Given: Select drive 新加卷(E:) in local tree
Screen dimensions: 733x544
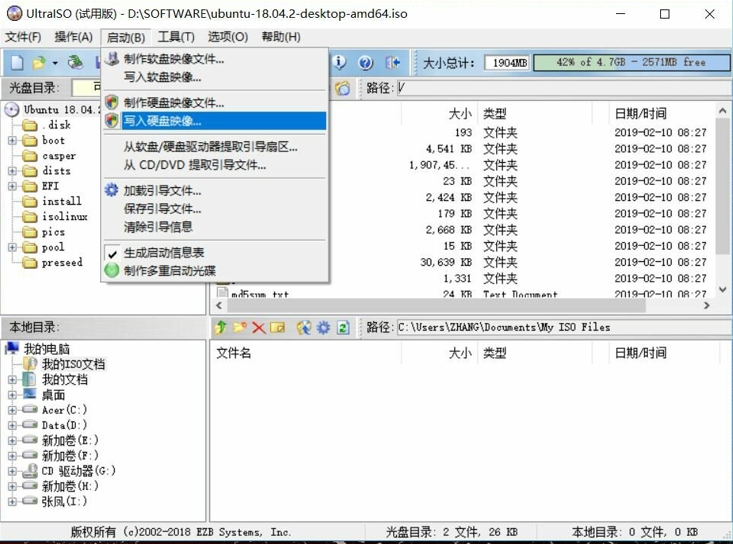Looking at the screenshot, I should tap(70, 440).
